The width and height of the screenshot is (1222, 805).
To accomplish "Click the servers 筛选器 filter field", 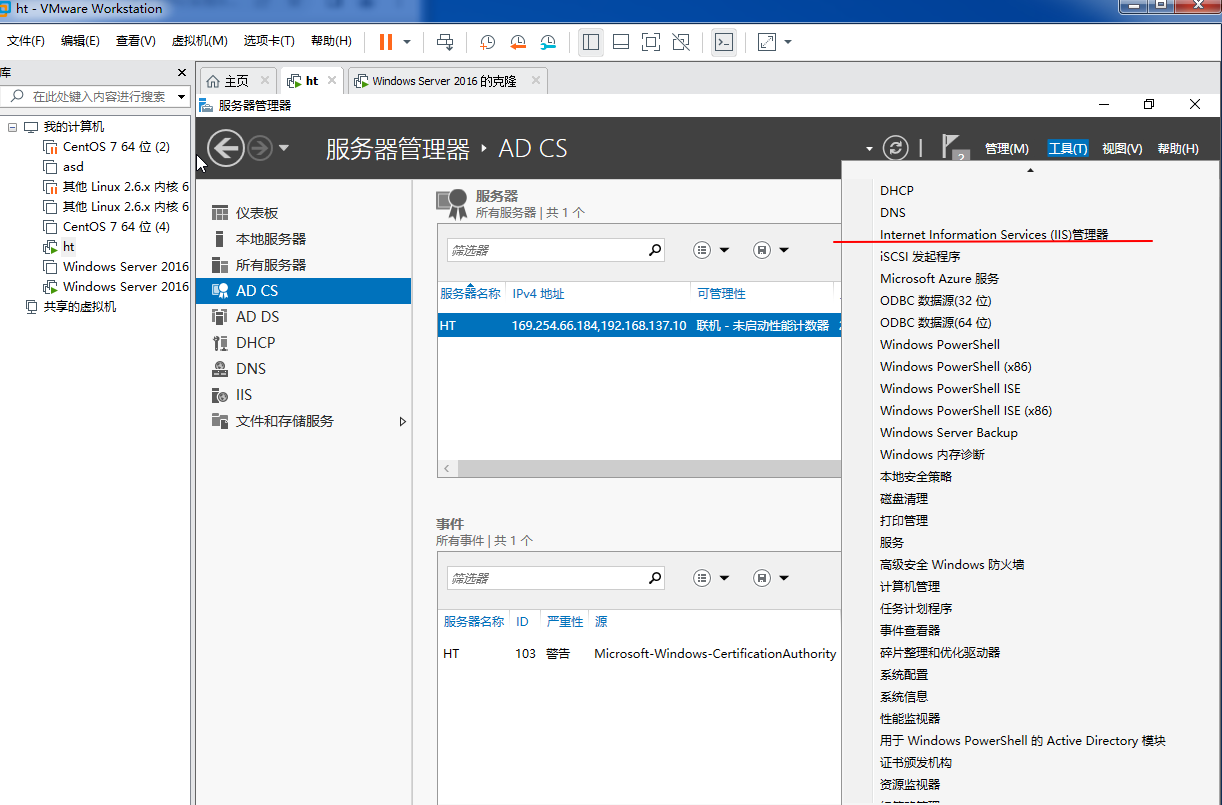I will coord(546,250).
